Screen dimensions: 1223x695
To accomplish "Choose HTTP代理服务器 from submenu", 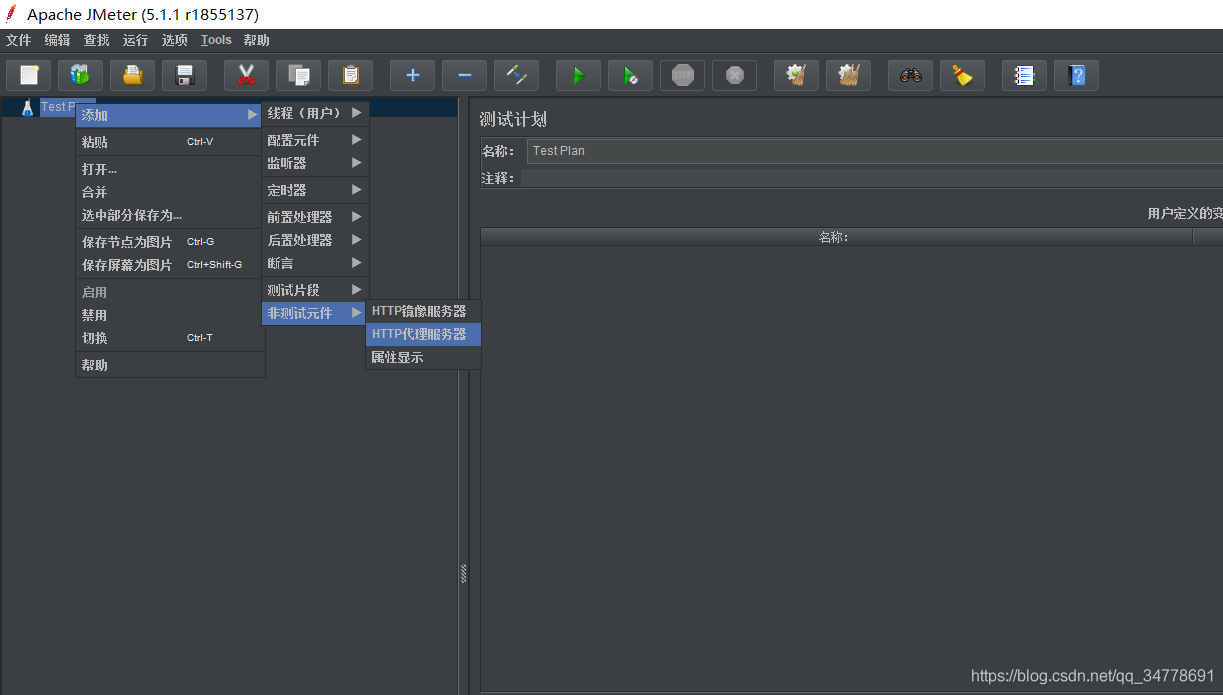I will 424,334.
